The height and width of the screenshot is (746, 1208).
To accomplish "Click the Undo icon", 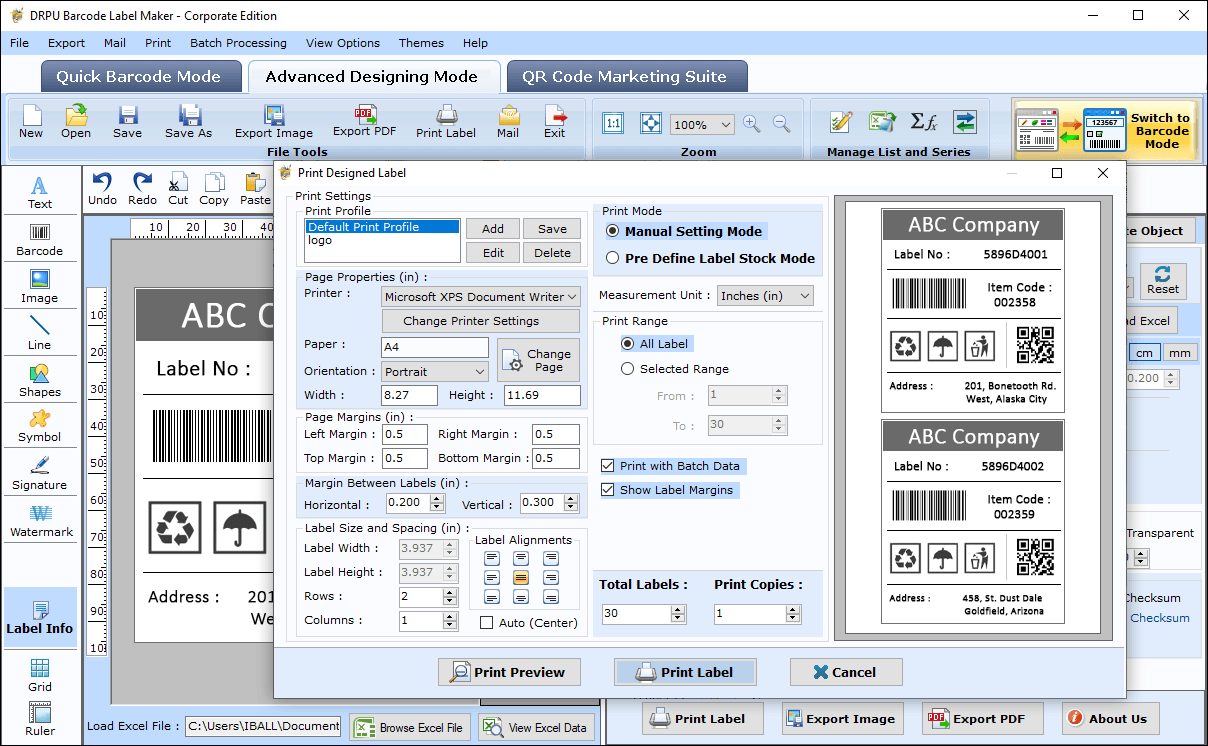I will [x=102, y=188].
